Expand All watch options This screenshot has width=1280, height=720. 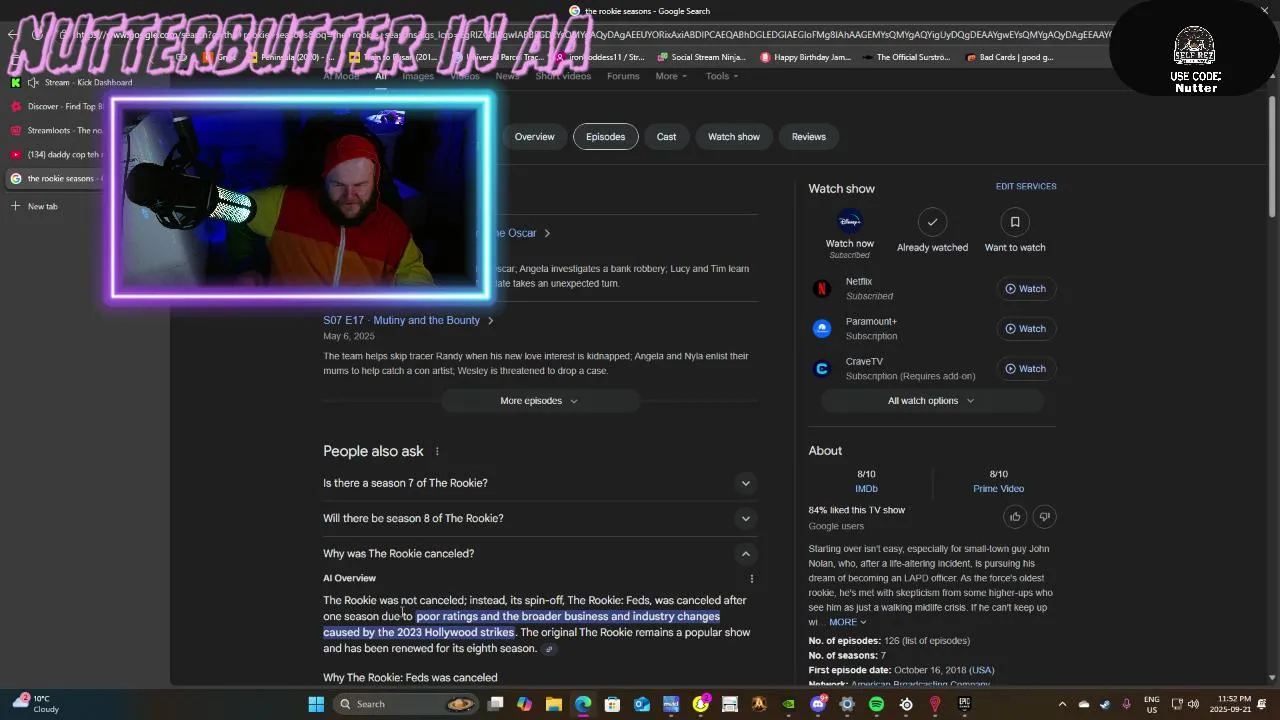tap(931, 401)
